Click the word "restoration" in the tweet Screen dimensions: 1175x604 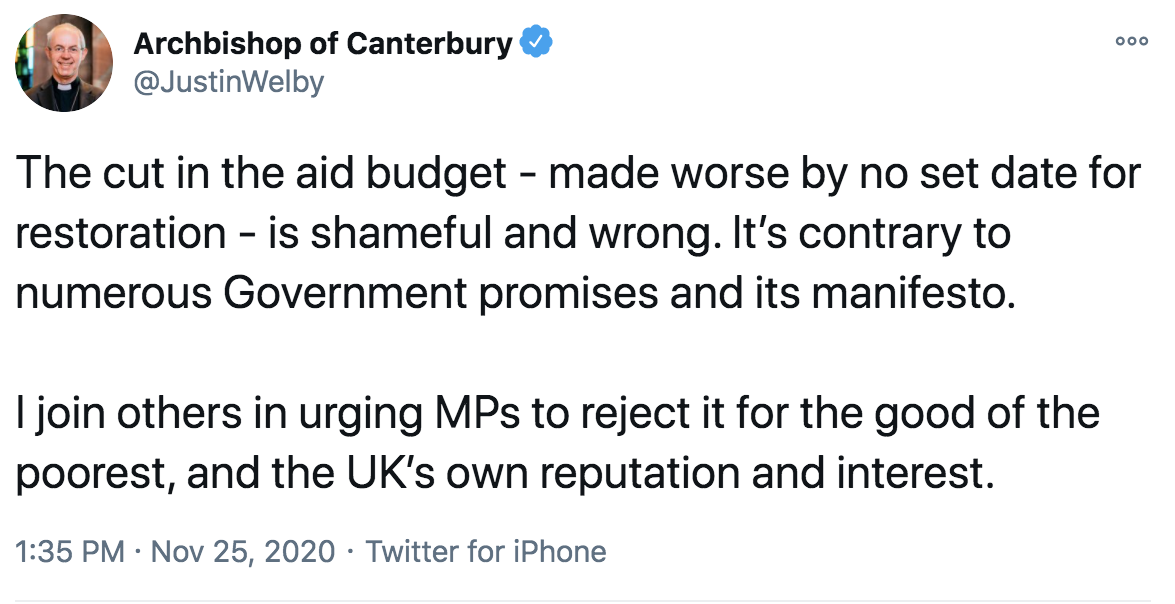pyautogui.click(x=119, y=233)
